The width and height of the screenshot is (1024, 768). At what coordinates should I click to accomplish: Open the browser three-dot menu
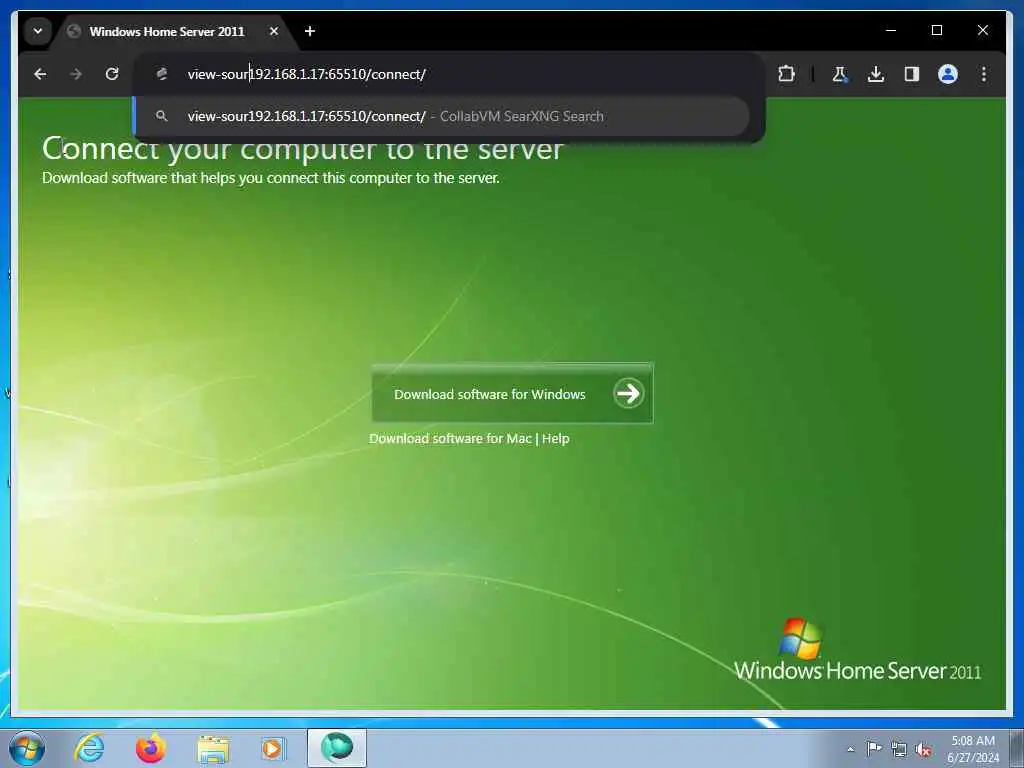(x=984, y=74)
